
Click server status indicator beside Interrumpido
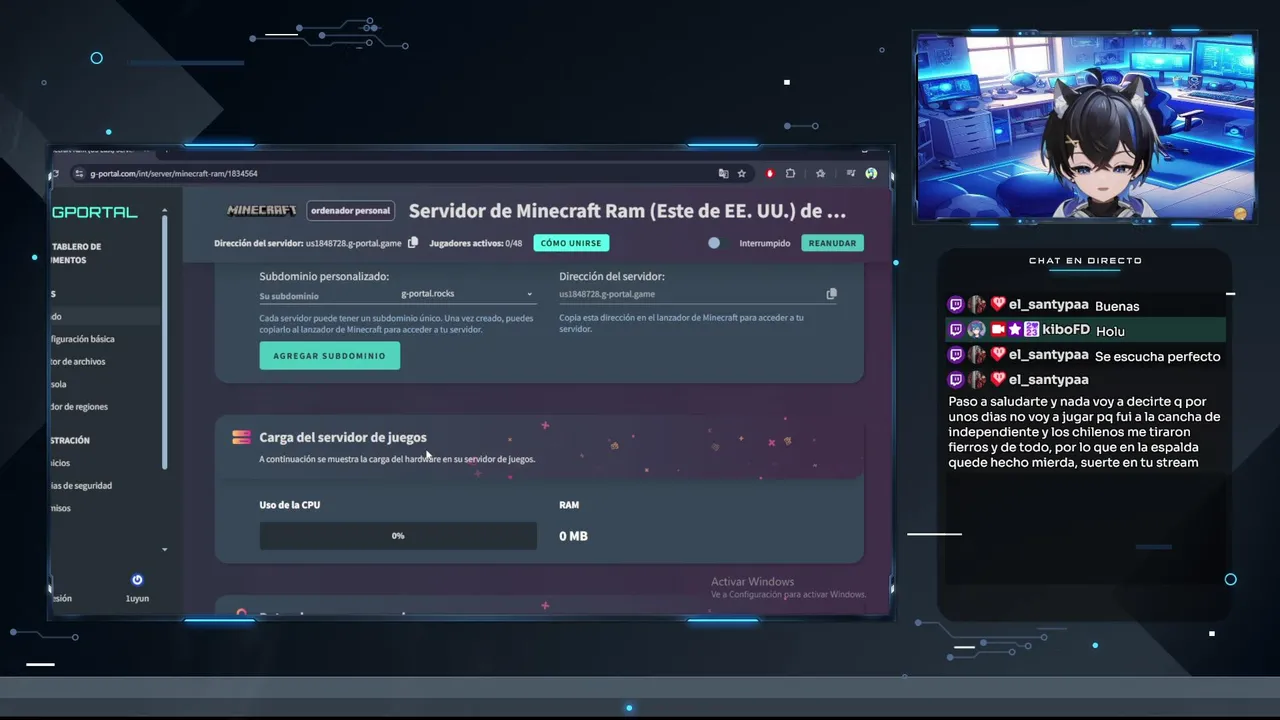pyautogui.click(x=714, y=243)
